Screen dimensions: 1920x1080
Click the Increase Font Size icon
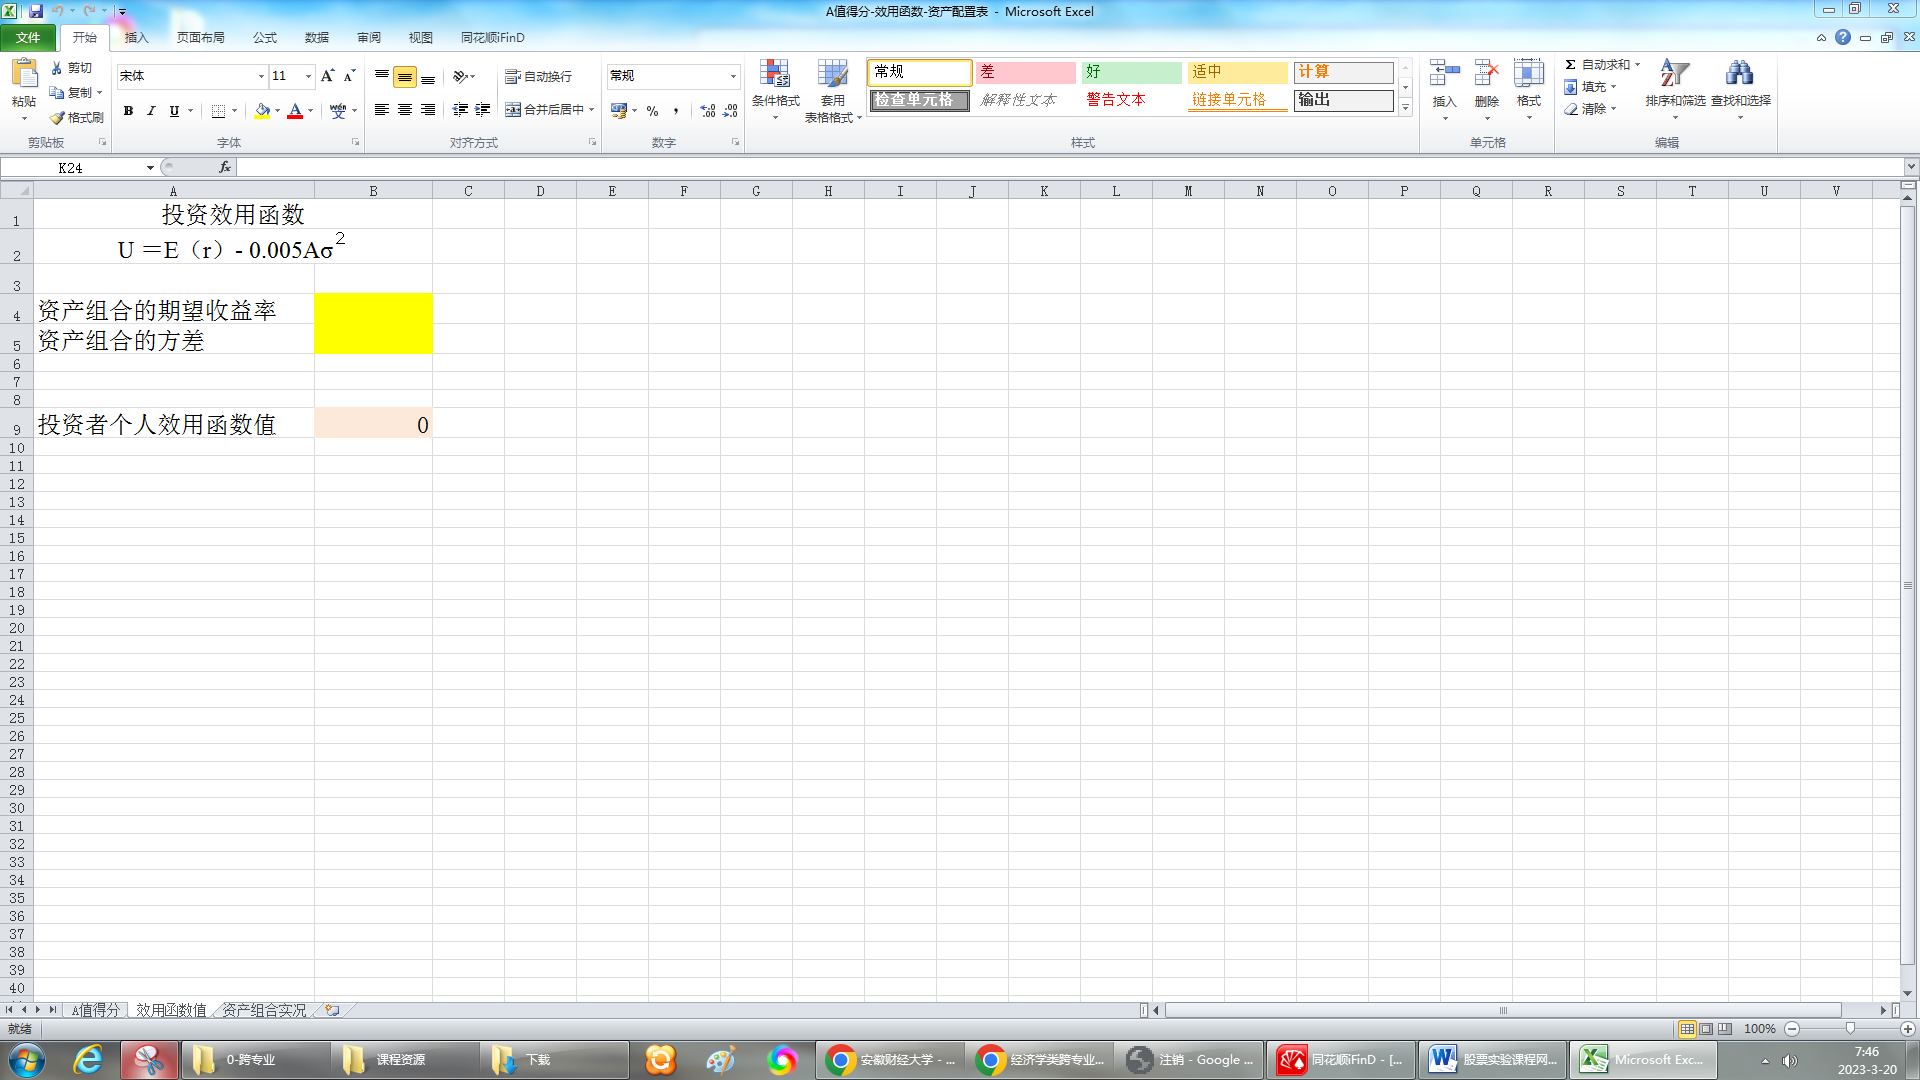327,76
